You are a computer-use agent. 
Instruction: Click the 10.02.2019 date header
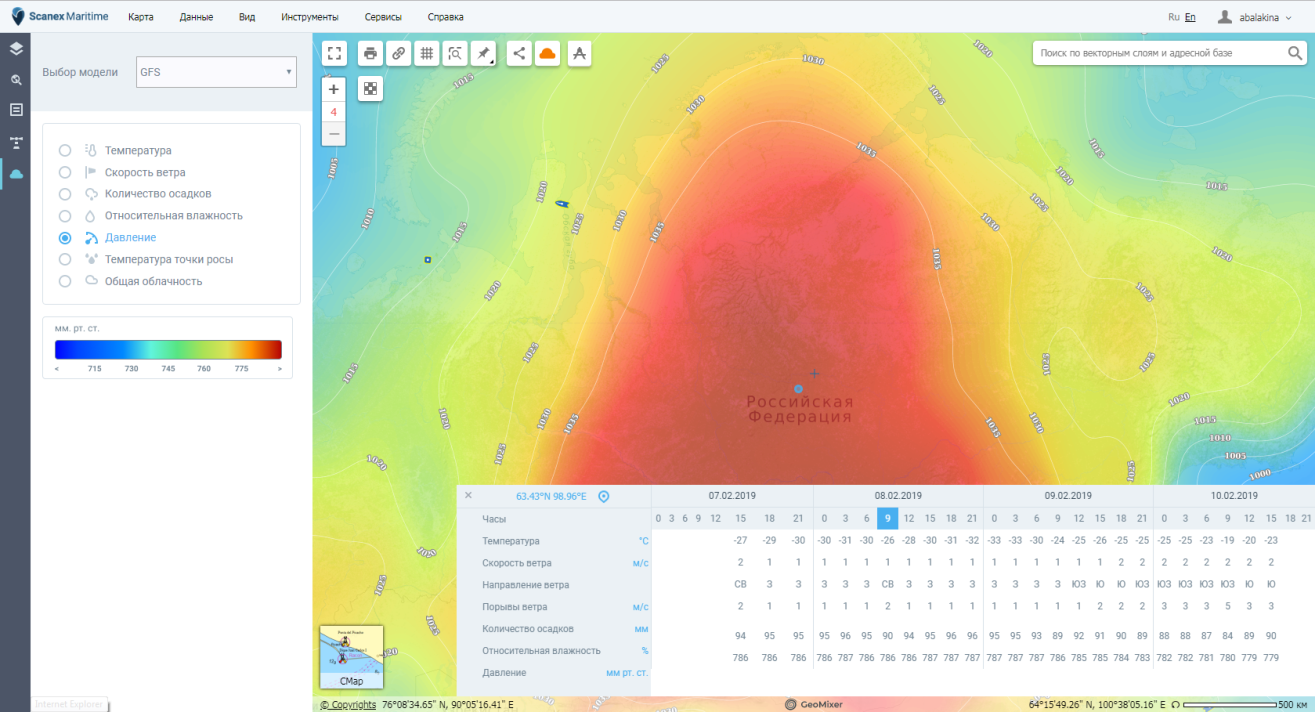(x=1234, y=495)
